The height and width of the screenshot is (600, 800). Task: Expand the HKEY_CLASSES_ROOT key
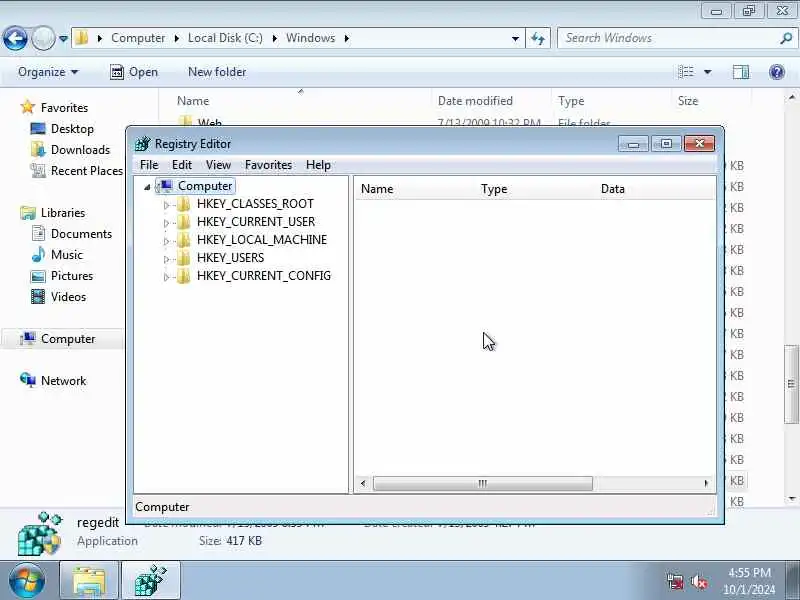pos(166,205)
